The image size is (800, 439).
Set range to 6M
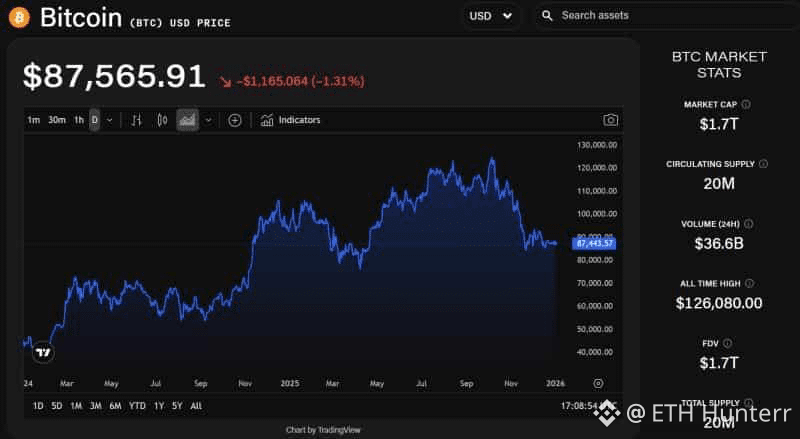pos(115,406)
